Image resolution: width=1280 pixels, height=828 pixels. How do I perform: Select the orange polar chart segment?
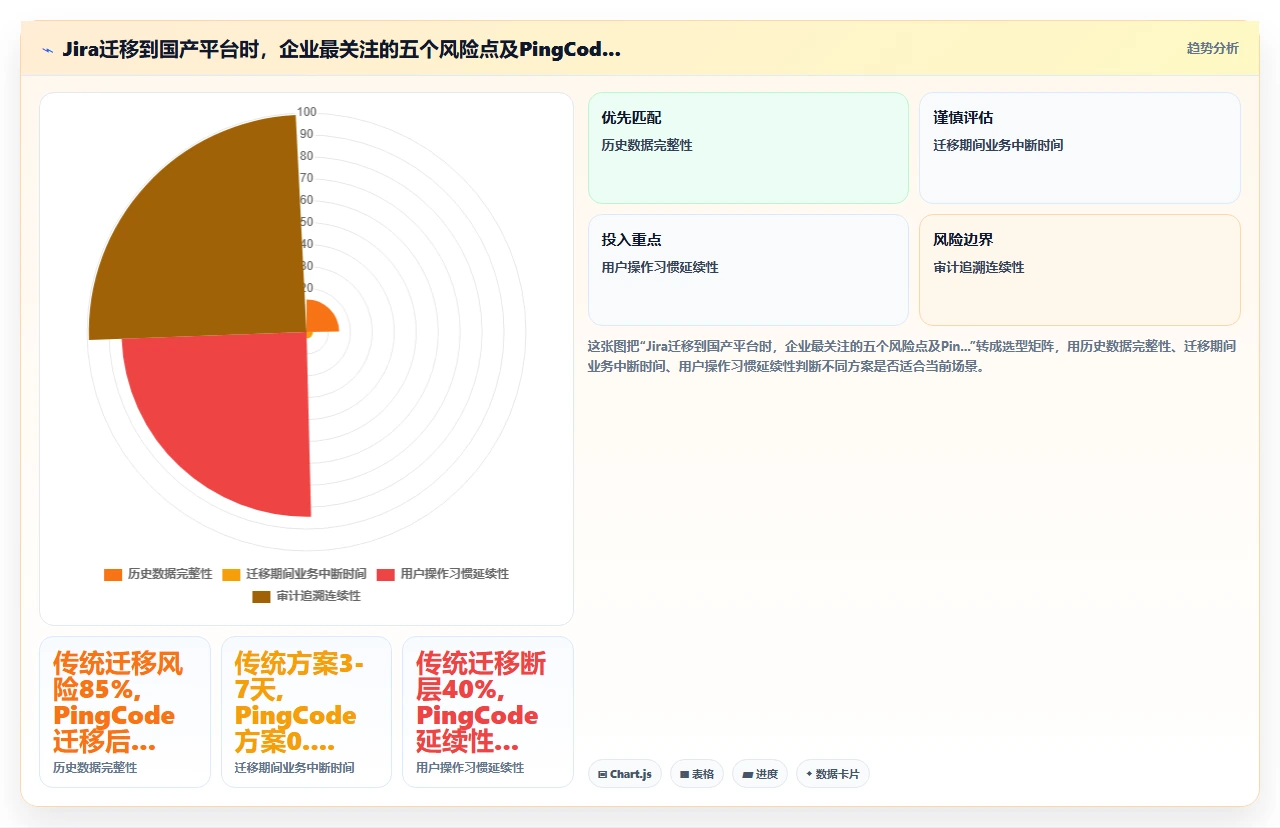(x=322, y=317)
